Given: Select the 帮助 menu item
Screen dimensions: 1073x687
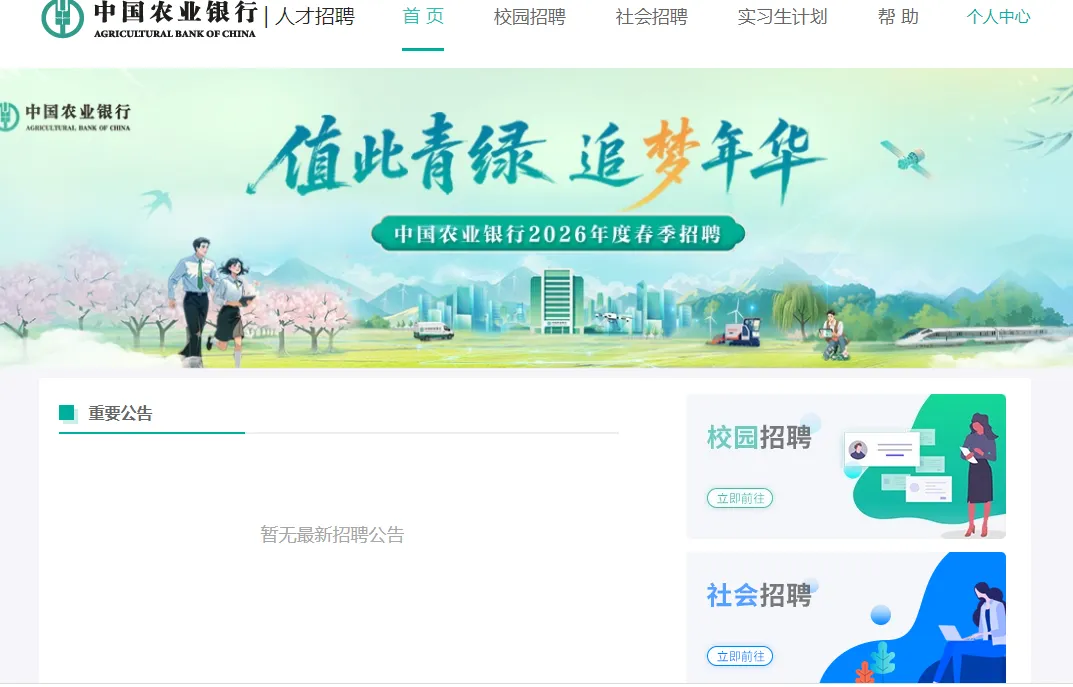Looking at the screenshot, I should coord(898,16).
